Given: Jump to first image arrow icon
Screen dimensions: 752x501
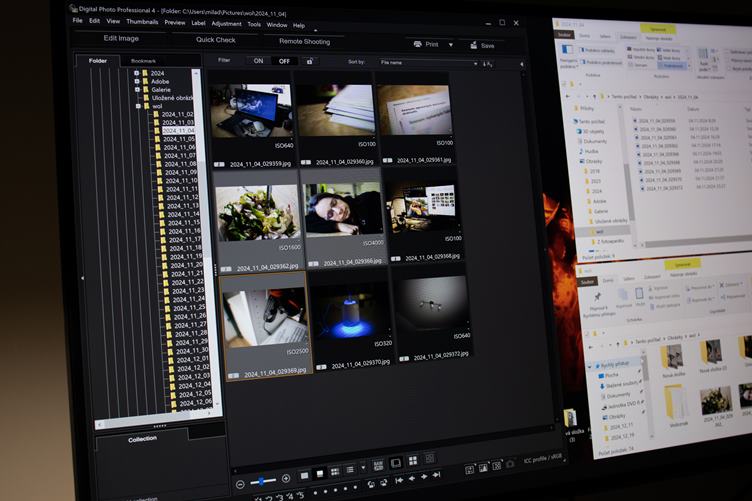Looking at the screenshot, I should pos(399,480).
